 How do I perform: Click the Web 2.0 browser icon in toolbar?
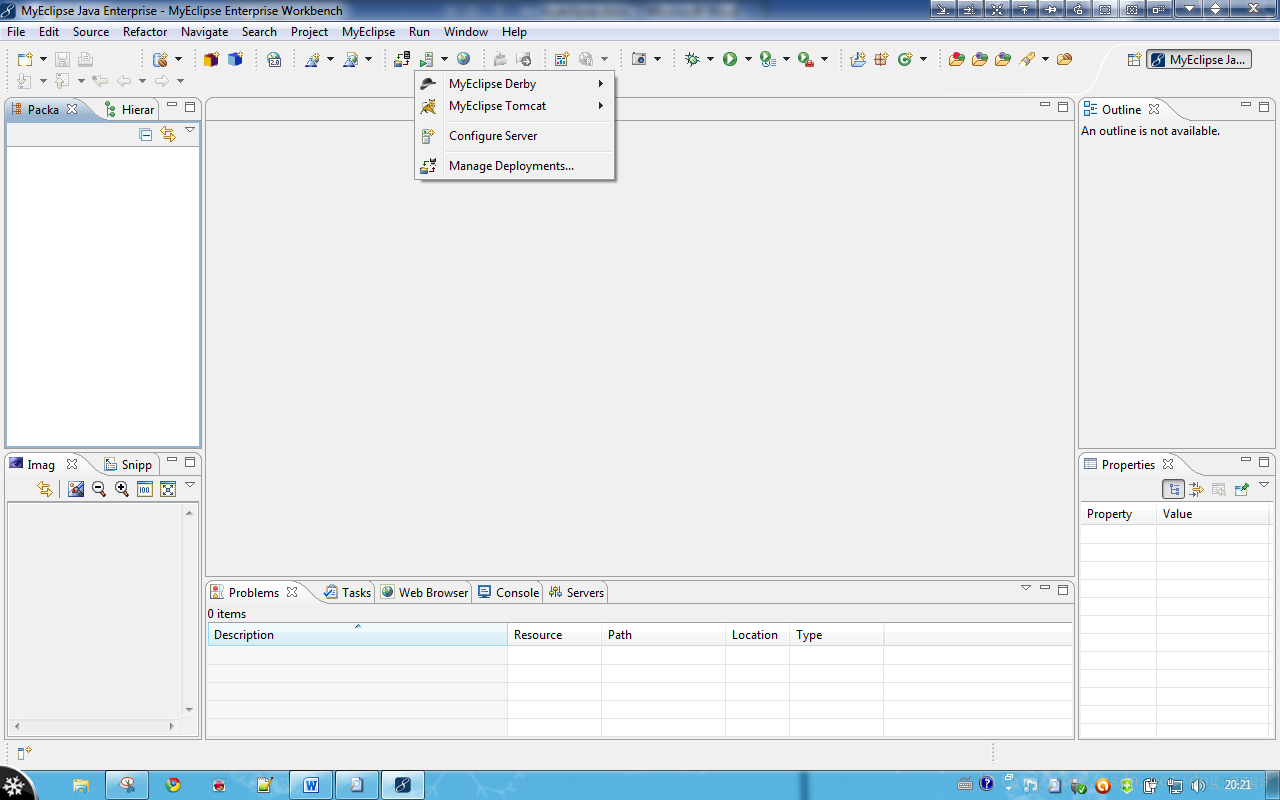(x=274, y=60)
